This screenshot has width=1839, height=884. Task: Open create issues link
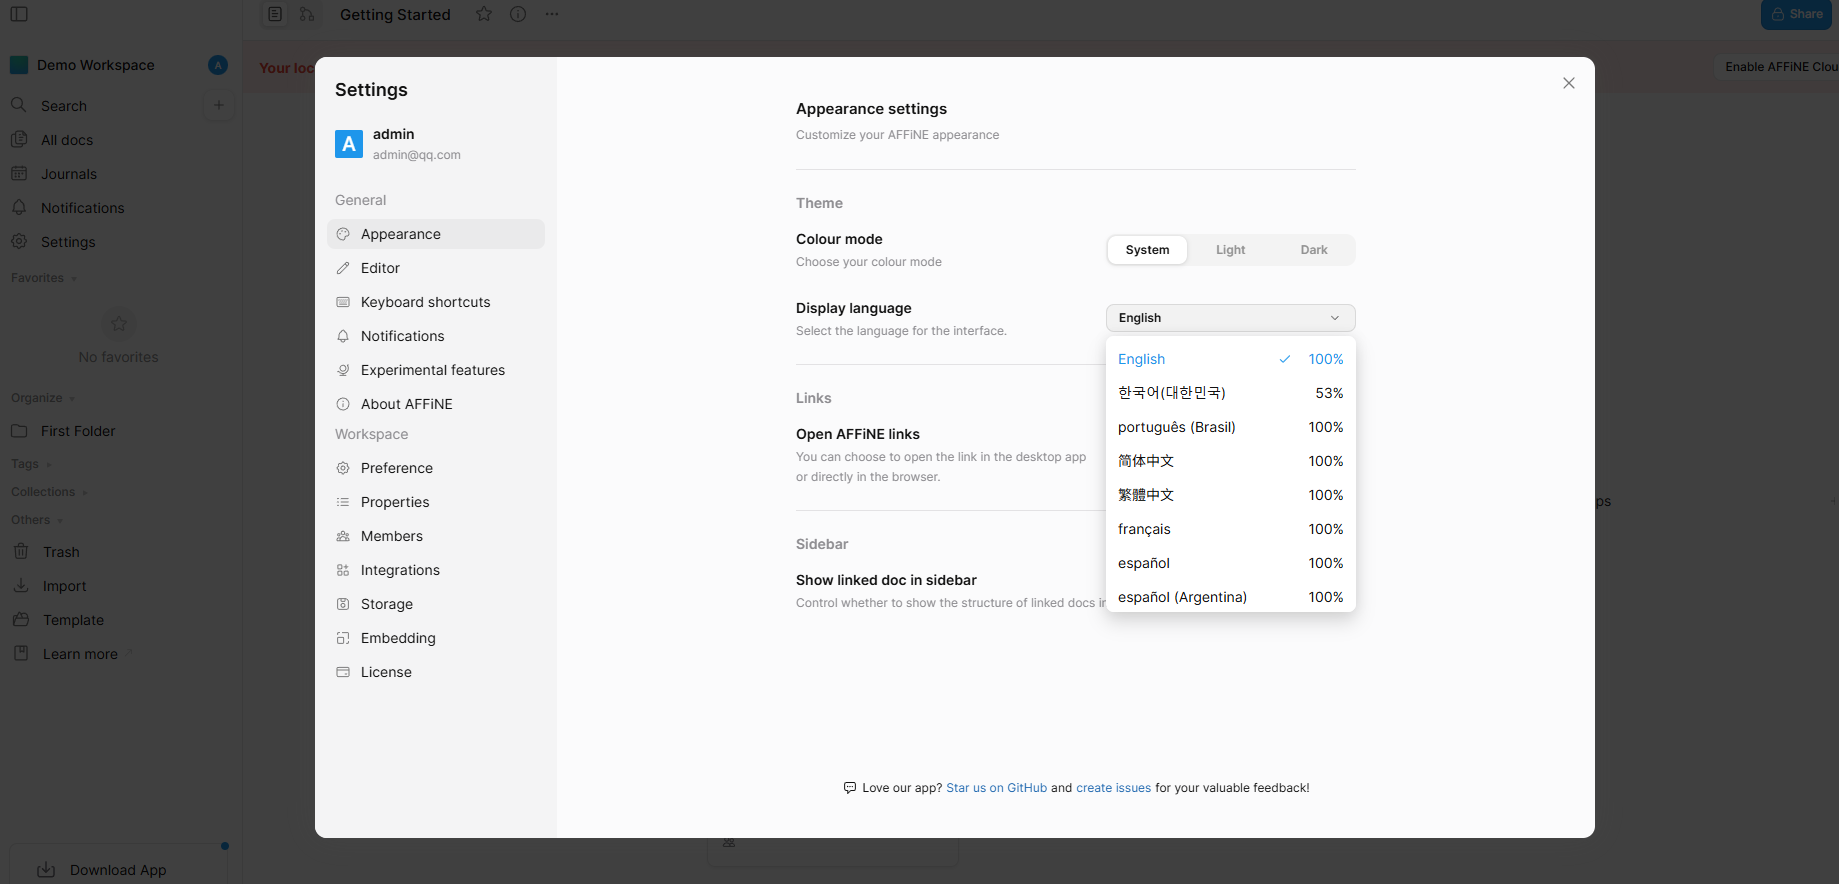[1113, 788]
